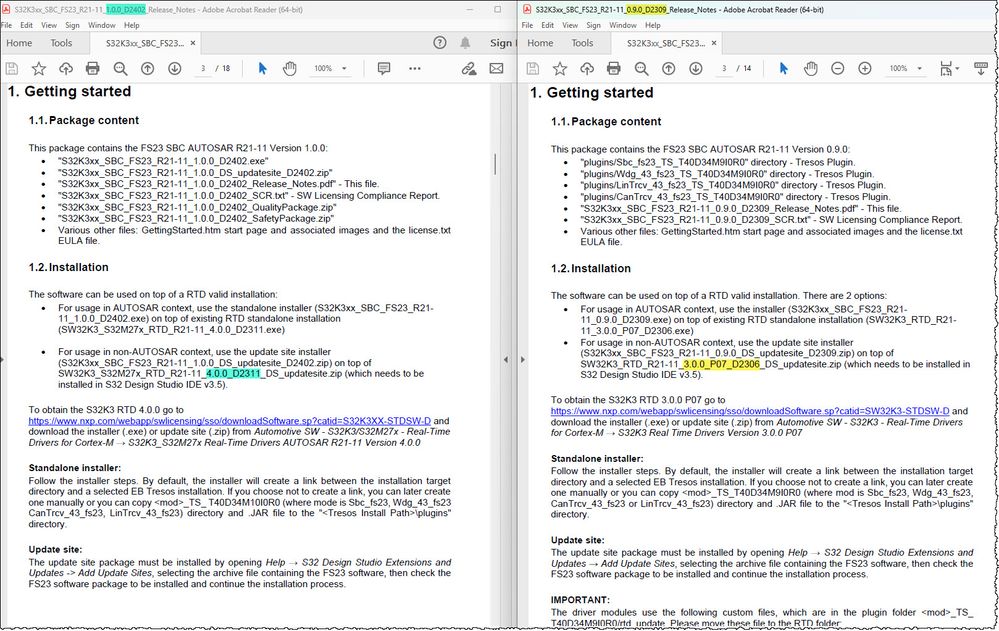Image resolution: width=999 pixels, height=631 pixels.
Task: Go to next page in left window
Action: (x=175, y=68)
